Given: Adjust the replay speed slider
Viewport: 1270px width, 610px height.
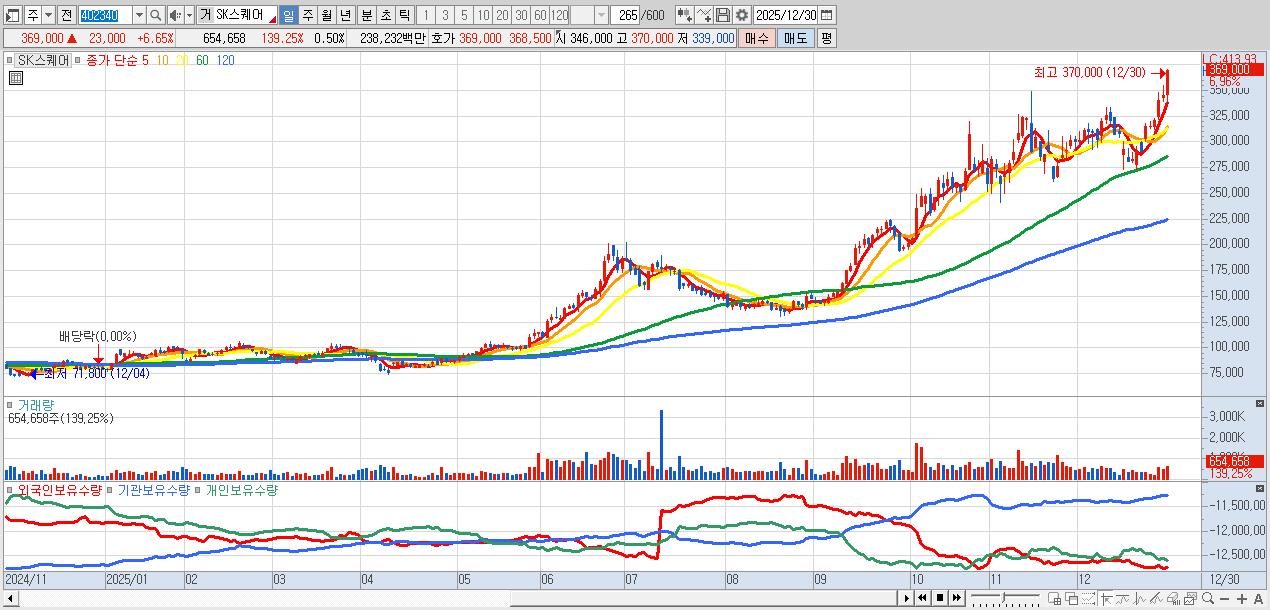Looking at the screenshot, I should 1006,598.
